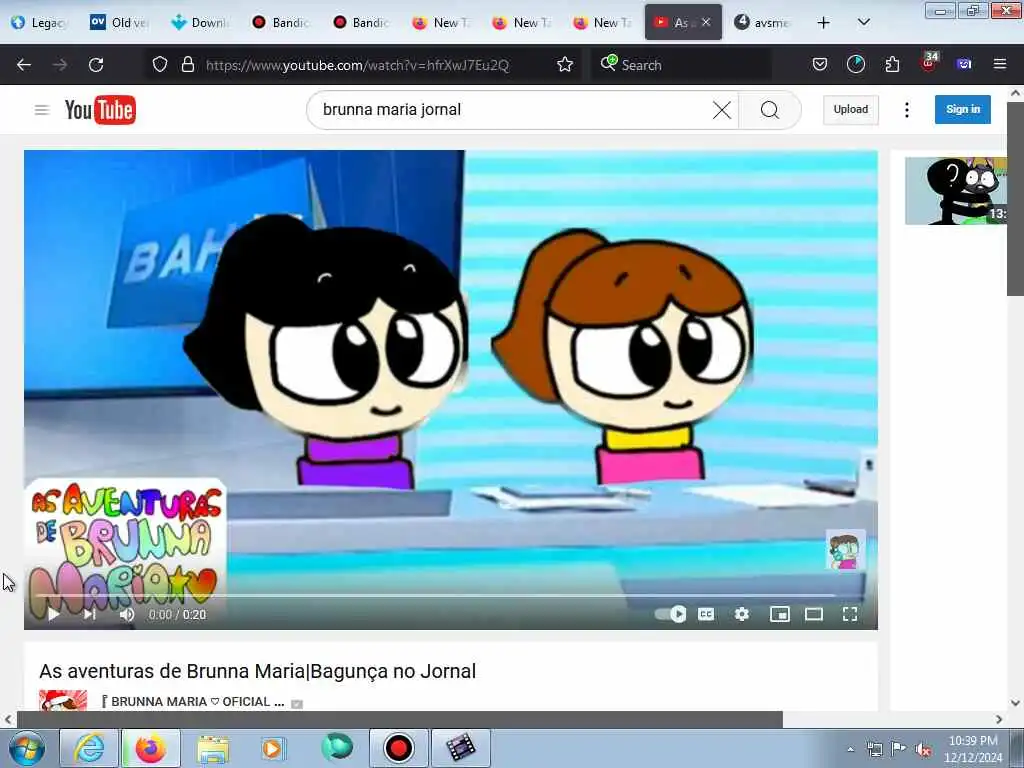Click the Sign in button
This screenshot has width=1024, height=768.
click(963, 110)
